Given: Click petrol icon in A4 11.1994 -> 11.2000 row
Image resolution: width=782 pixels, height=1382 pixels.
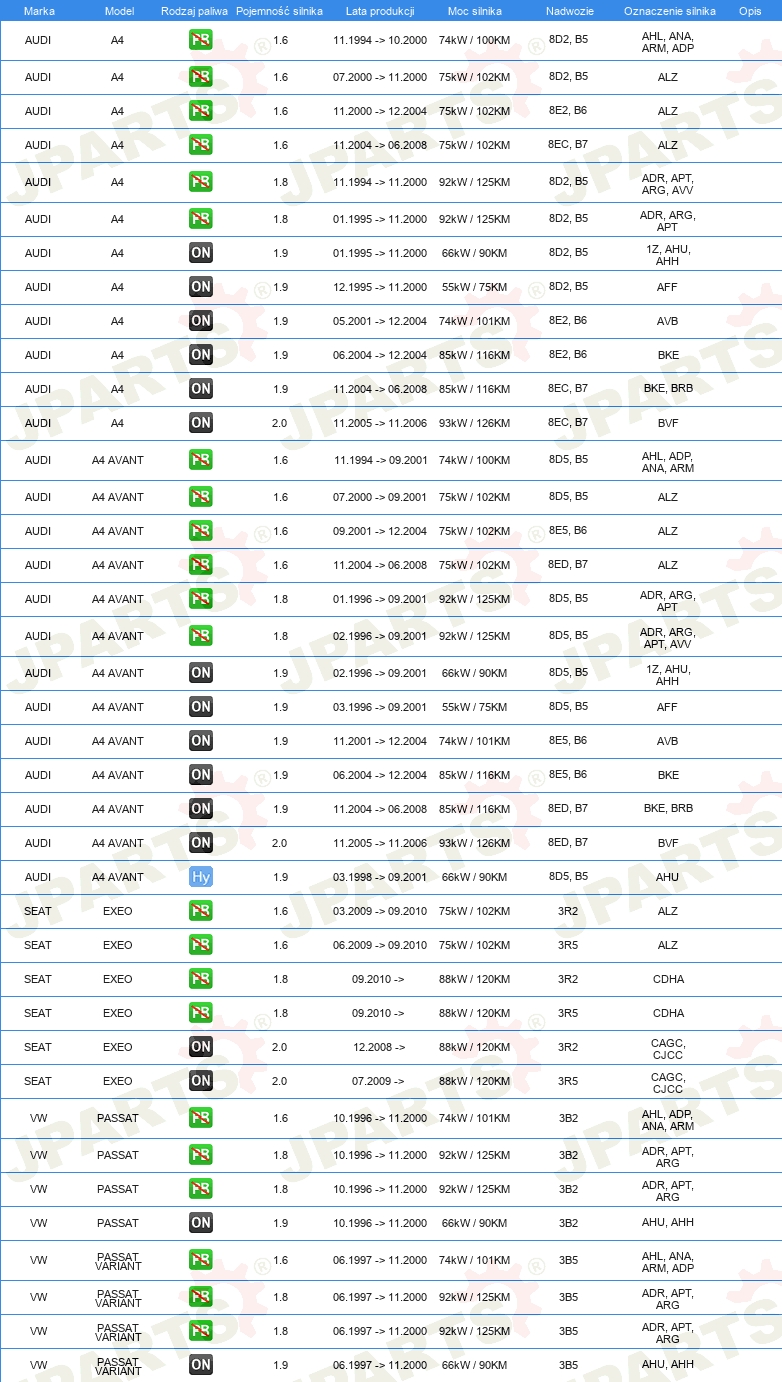Looking at the screenshot, I should tap(201, 182).
